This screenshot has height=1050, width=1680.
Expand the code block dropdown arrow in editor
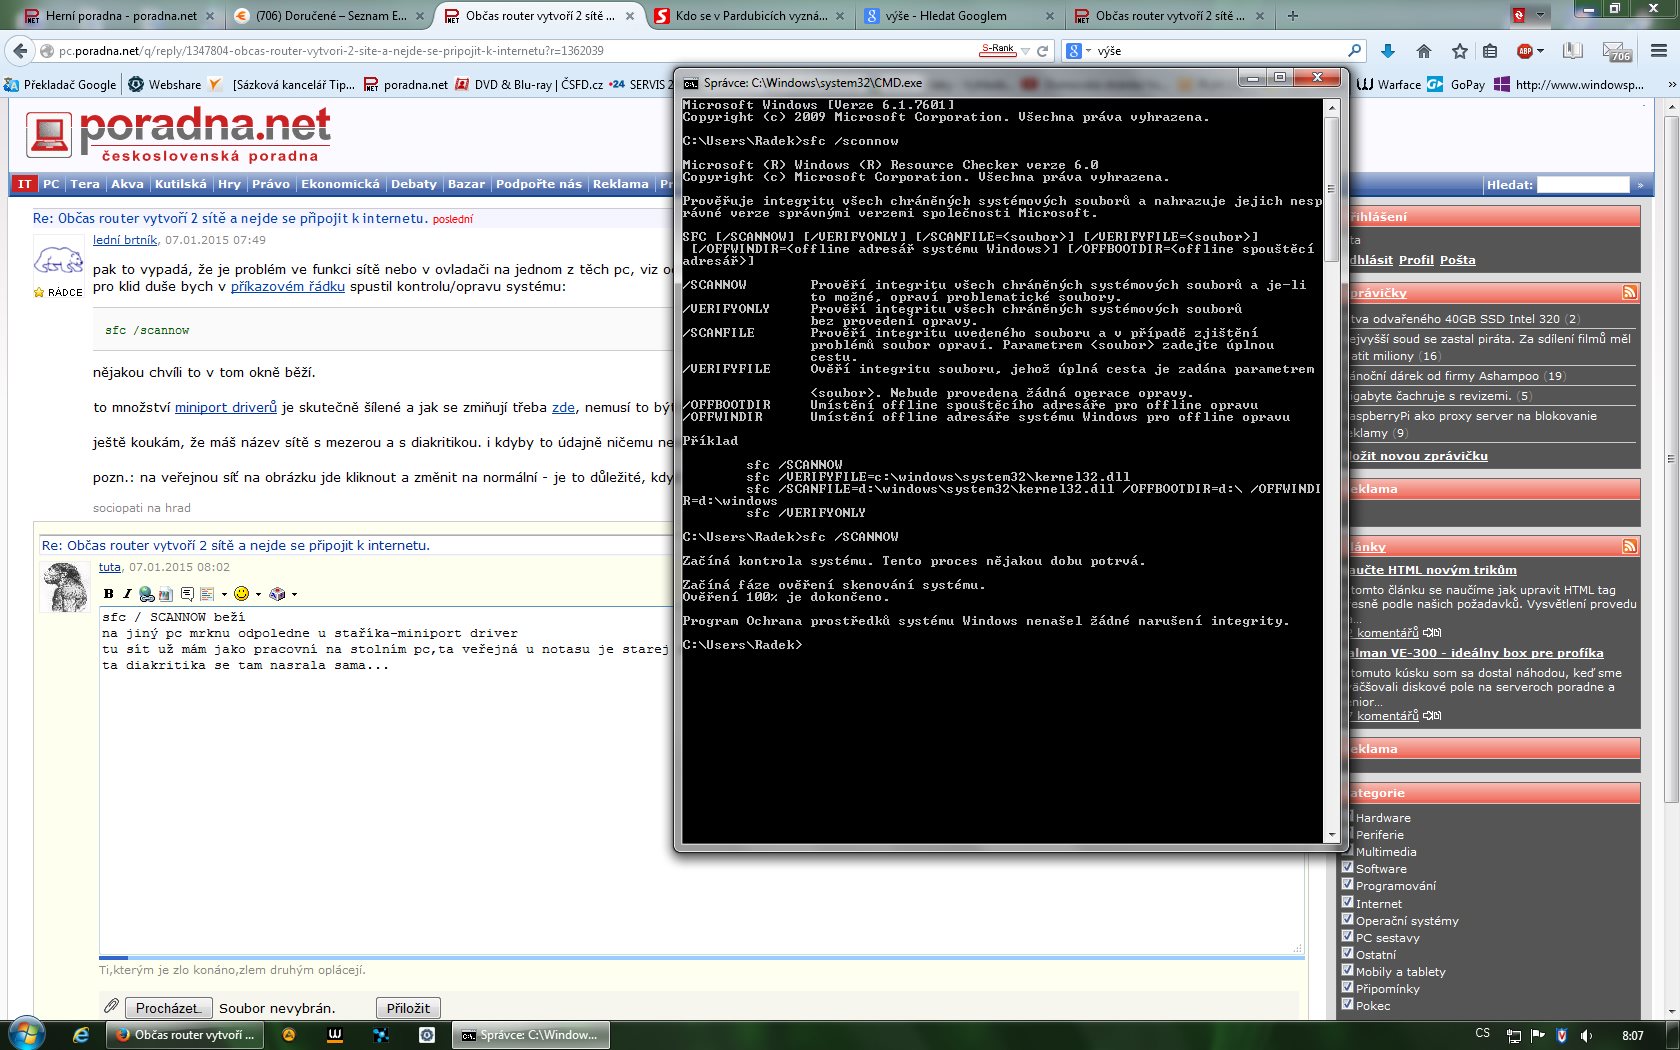[224, 595]
